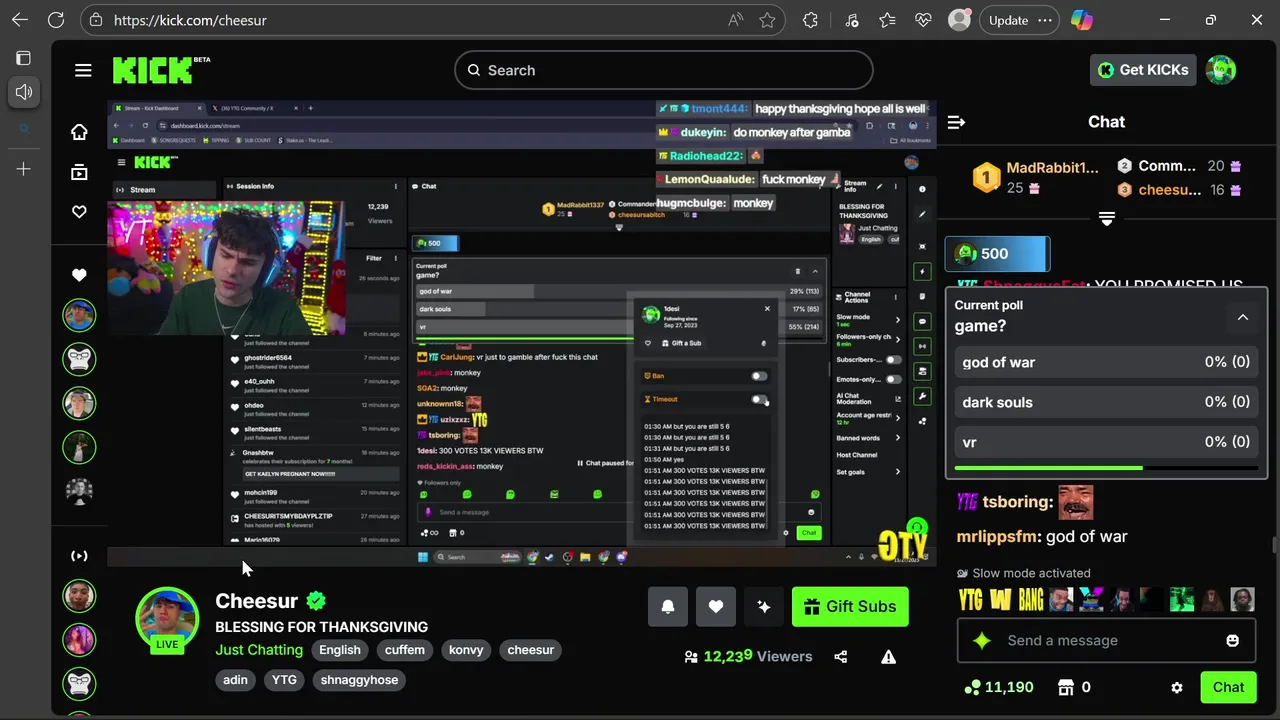Go to the Kick Home sidebar icon

(x=79, y=132)
